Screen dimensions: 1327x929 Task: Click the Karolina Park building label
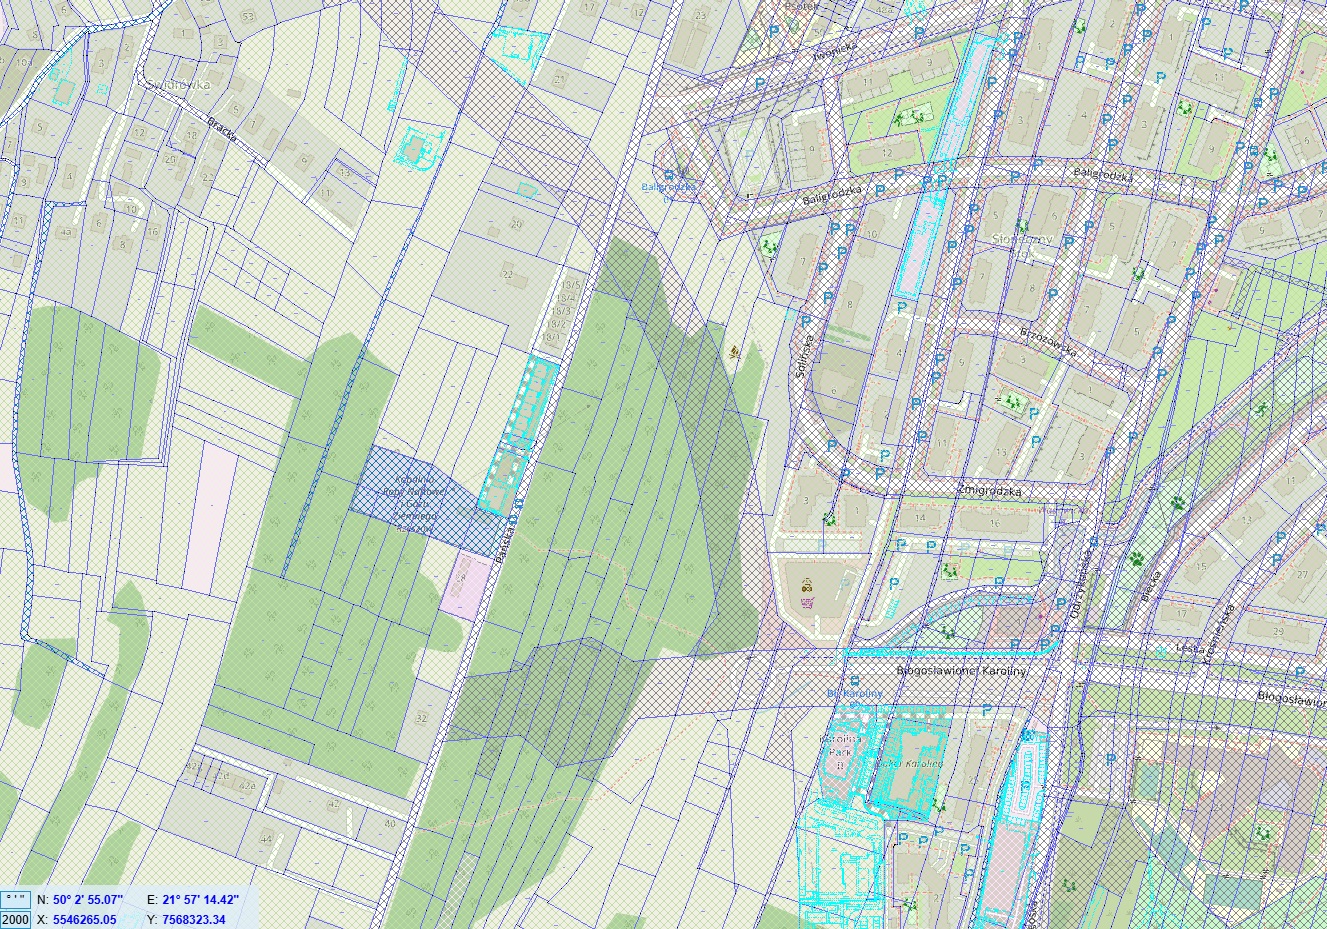[833, 750]
